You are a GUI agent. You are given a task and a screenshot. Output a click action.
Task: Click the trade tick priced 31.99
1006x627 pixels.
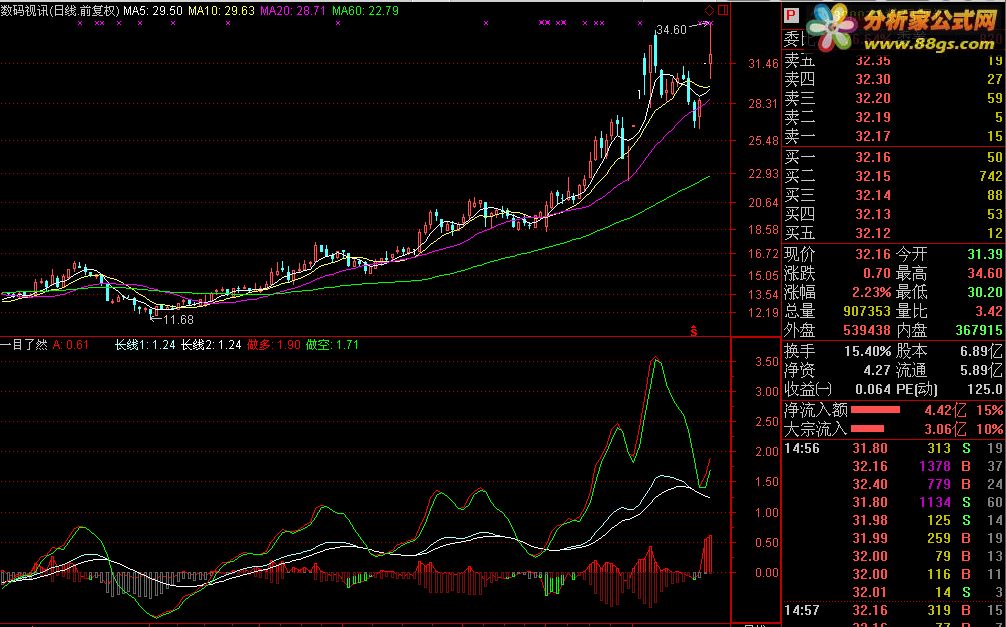(x=893, y=538)
